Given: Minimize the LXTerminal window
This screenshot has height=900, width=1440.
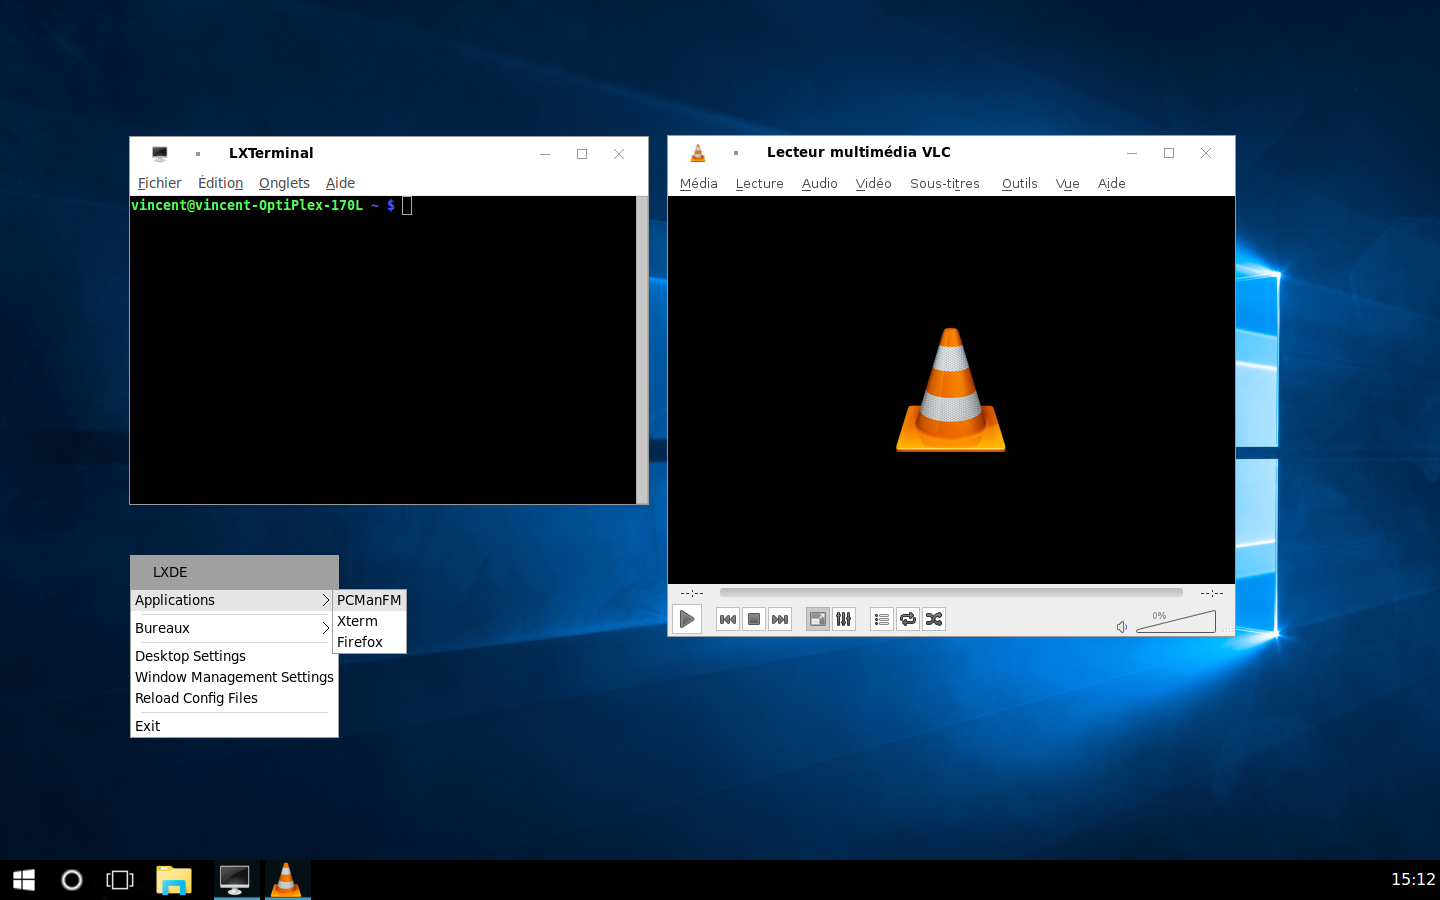Looking at the screenshot, I should [x=545, y=154].
